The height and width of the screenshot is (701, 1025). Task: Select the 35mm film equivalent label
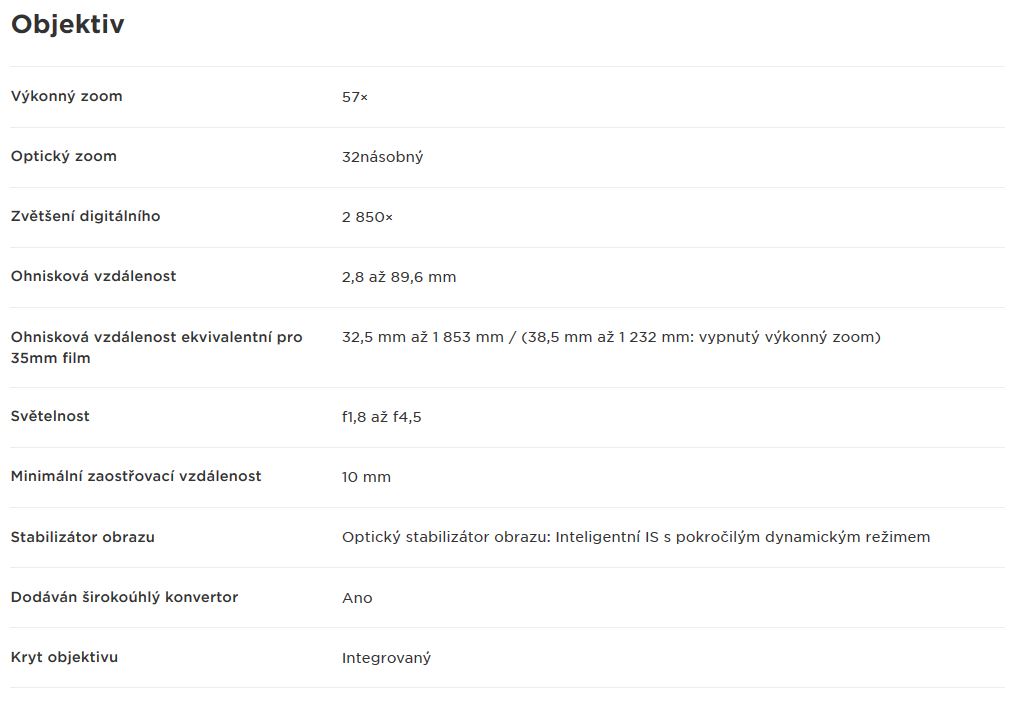click(156, 347)
